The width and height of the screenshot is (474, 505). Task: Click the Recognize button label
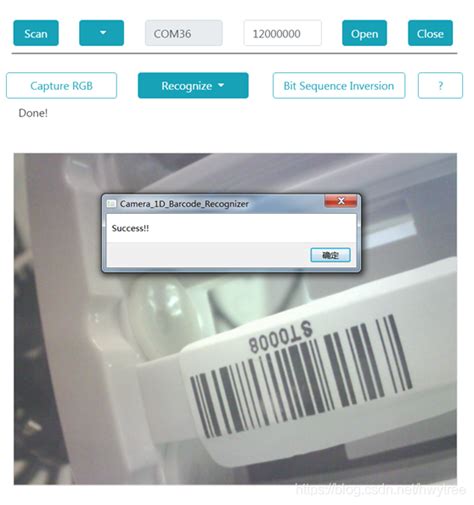tap(187, 86)
